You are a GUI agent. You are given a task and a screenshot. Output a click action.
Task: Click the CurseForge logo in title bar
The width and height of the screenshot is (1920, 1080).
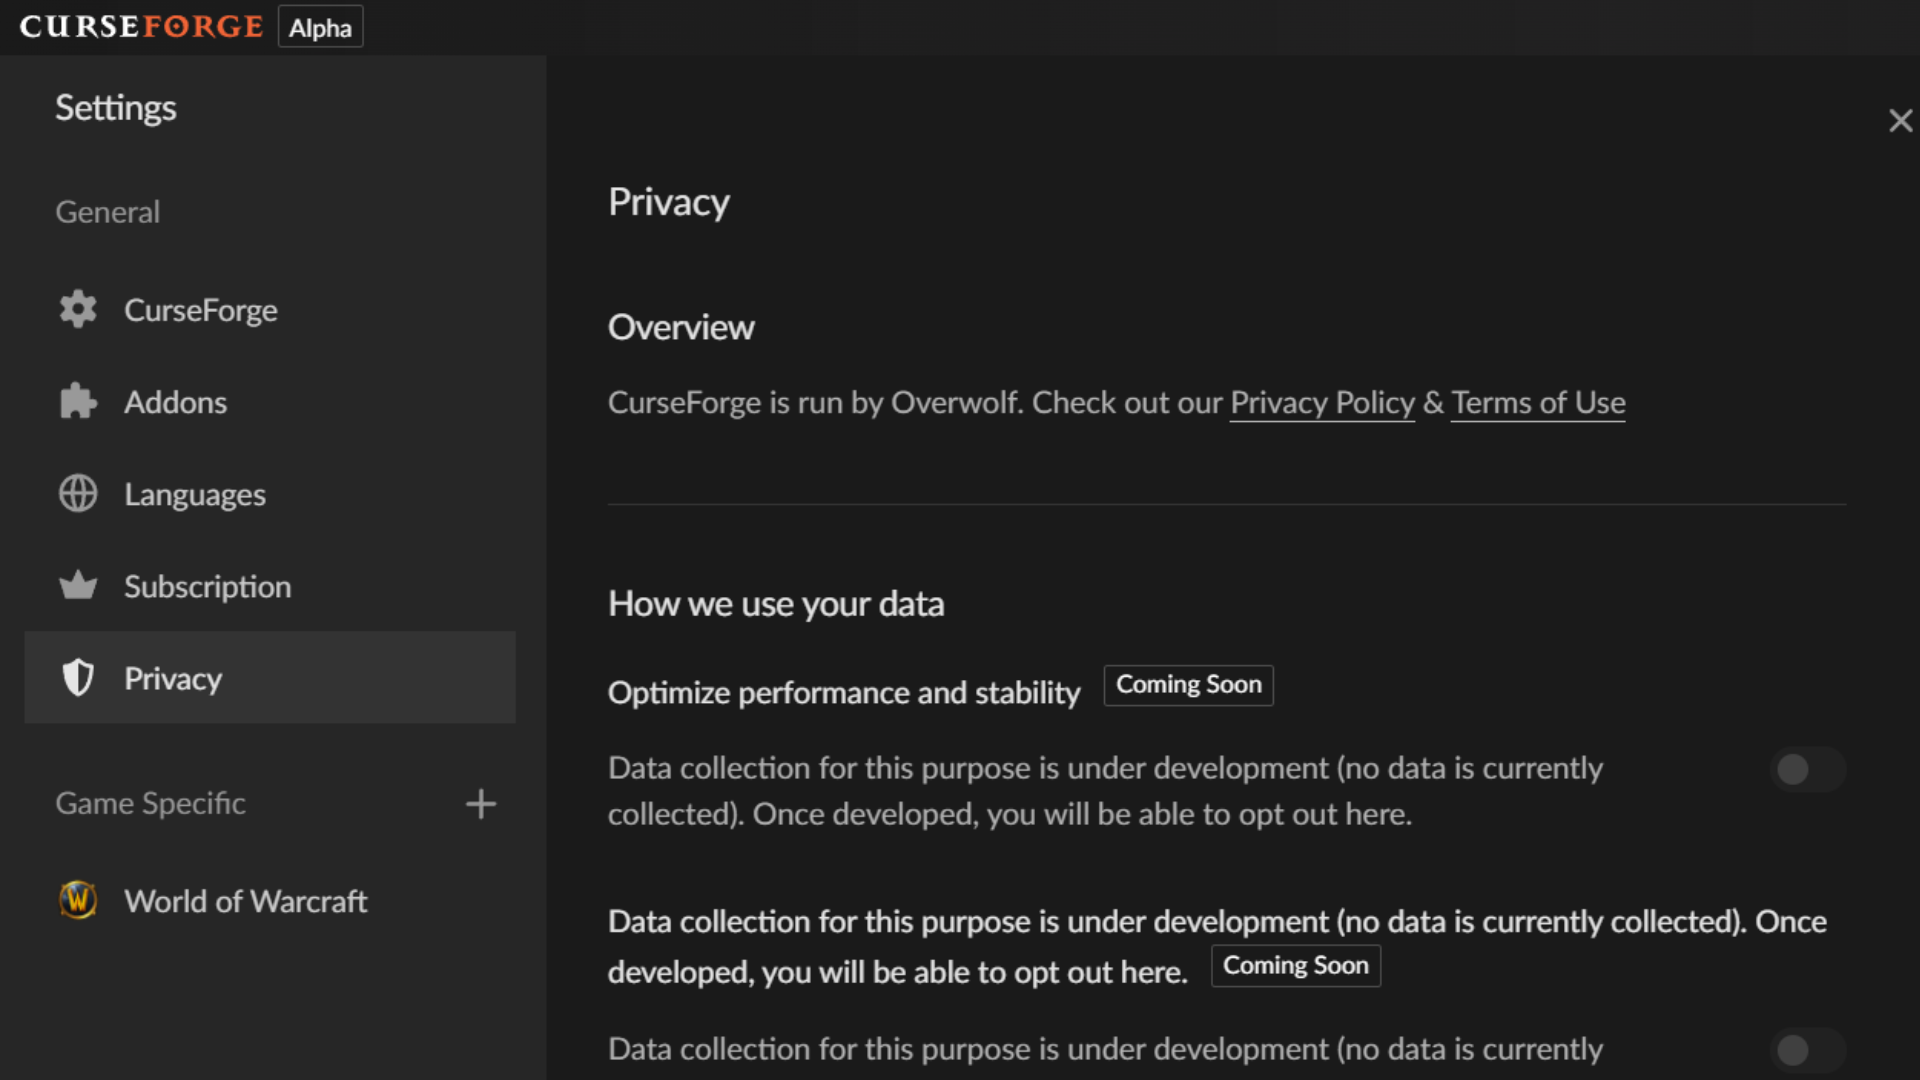click(x=141, y=27)
